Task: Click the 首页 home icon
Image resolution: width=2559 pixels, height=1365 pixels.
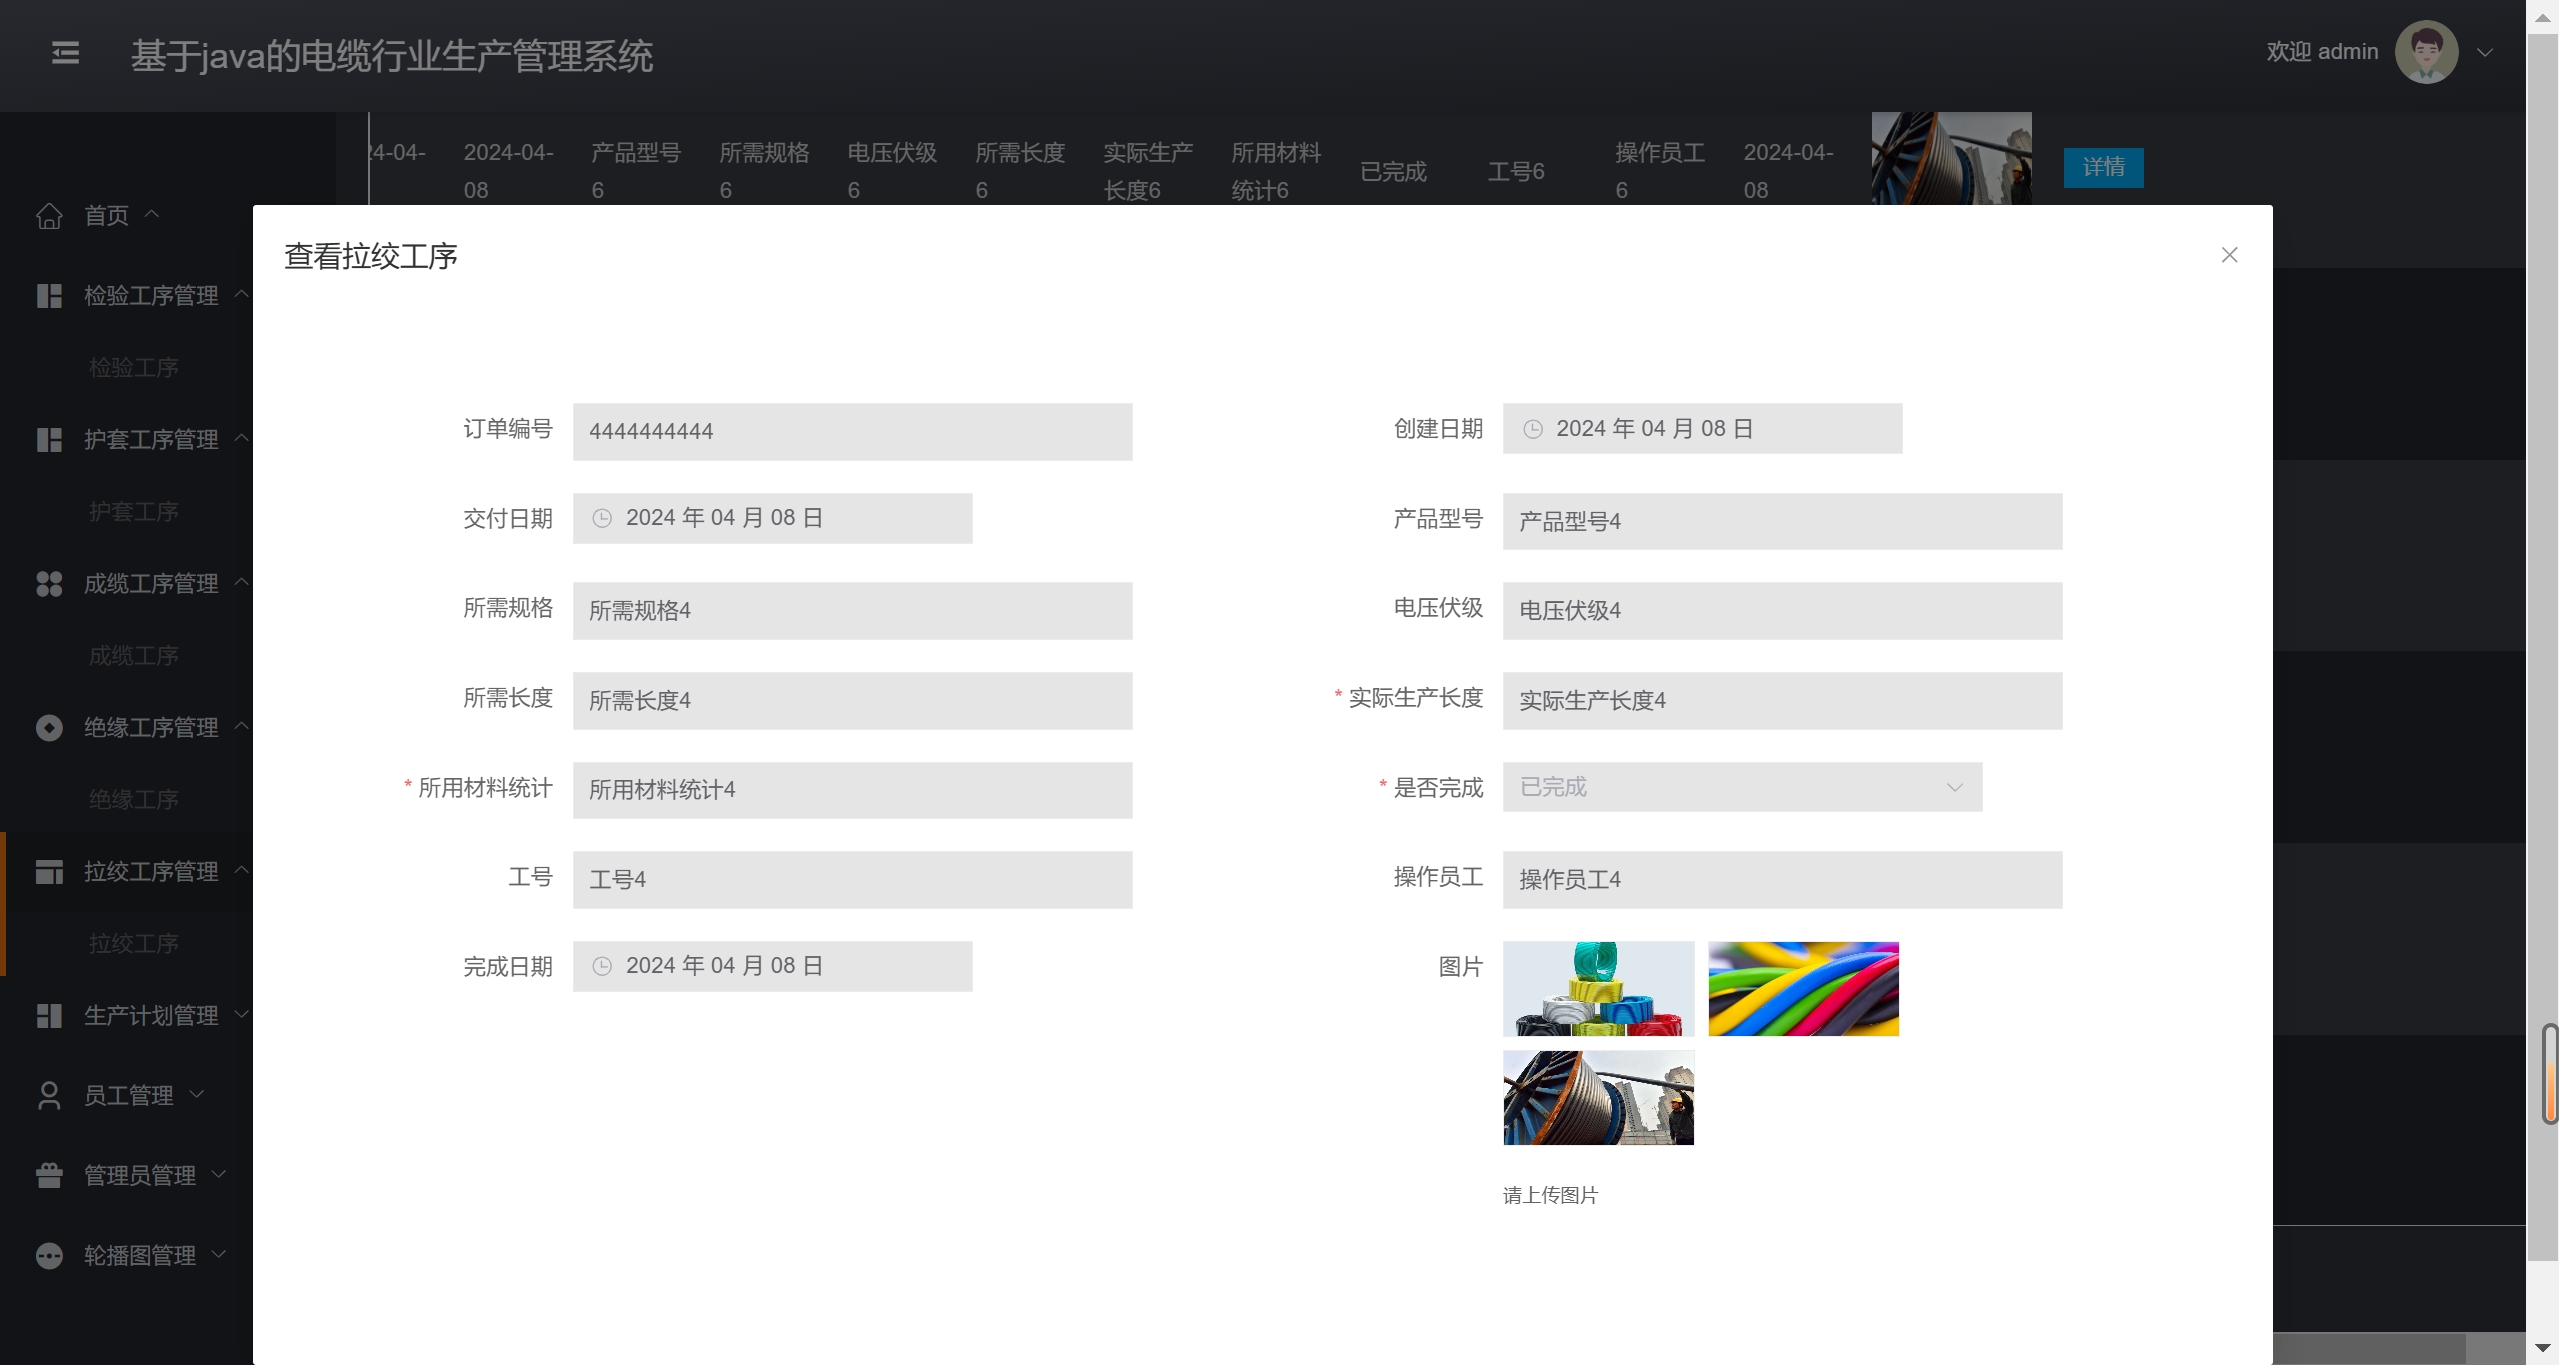Action: click(x=49, y=216)
